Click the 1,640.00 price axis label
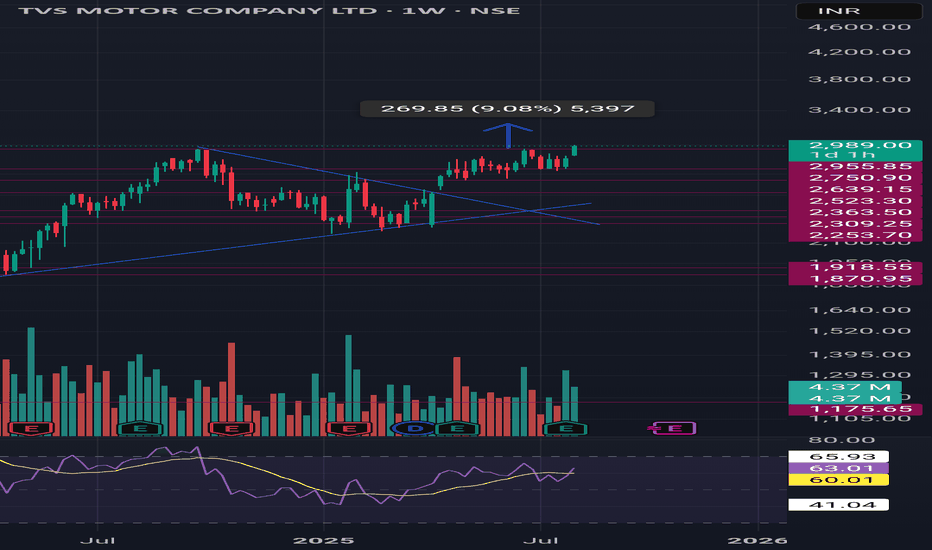The image size is (932, 550). [859, 310]
